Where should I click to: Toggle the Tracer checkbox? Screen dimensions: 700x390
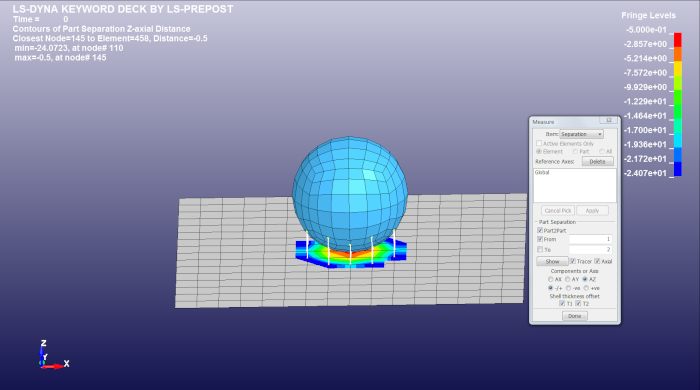573,261
